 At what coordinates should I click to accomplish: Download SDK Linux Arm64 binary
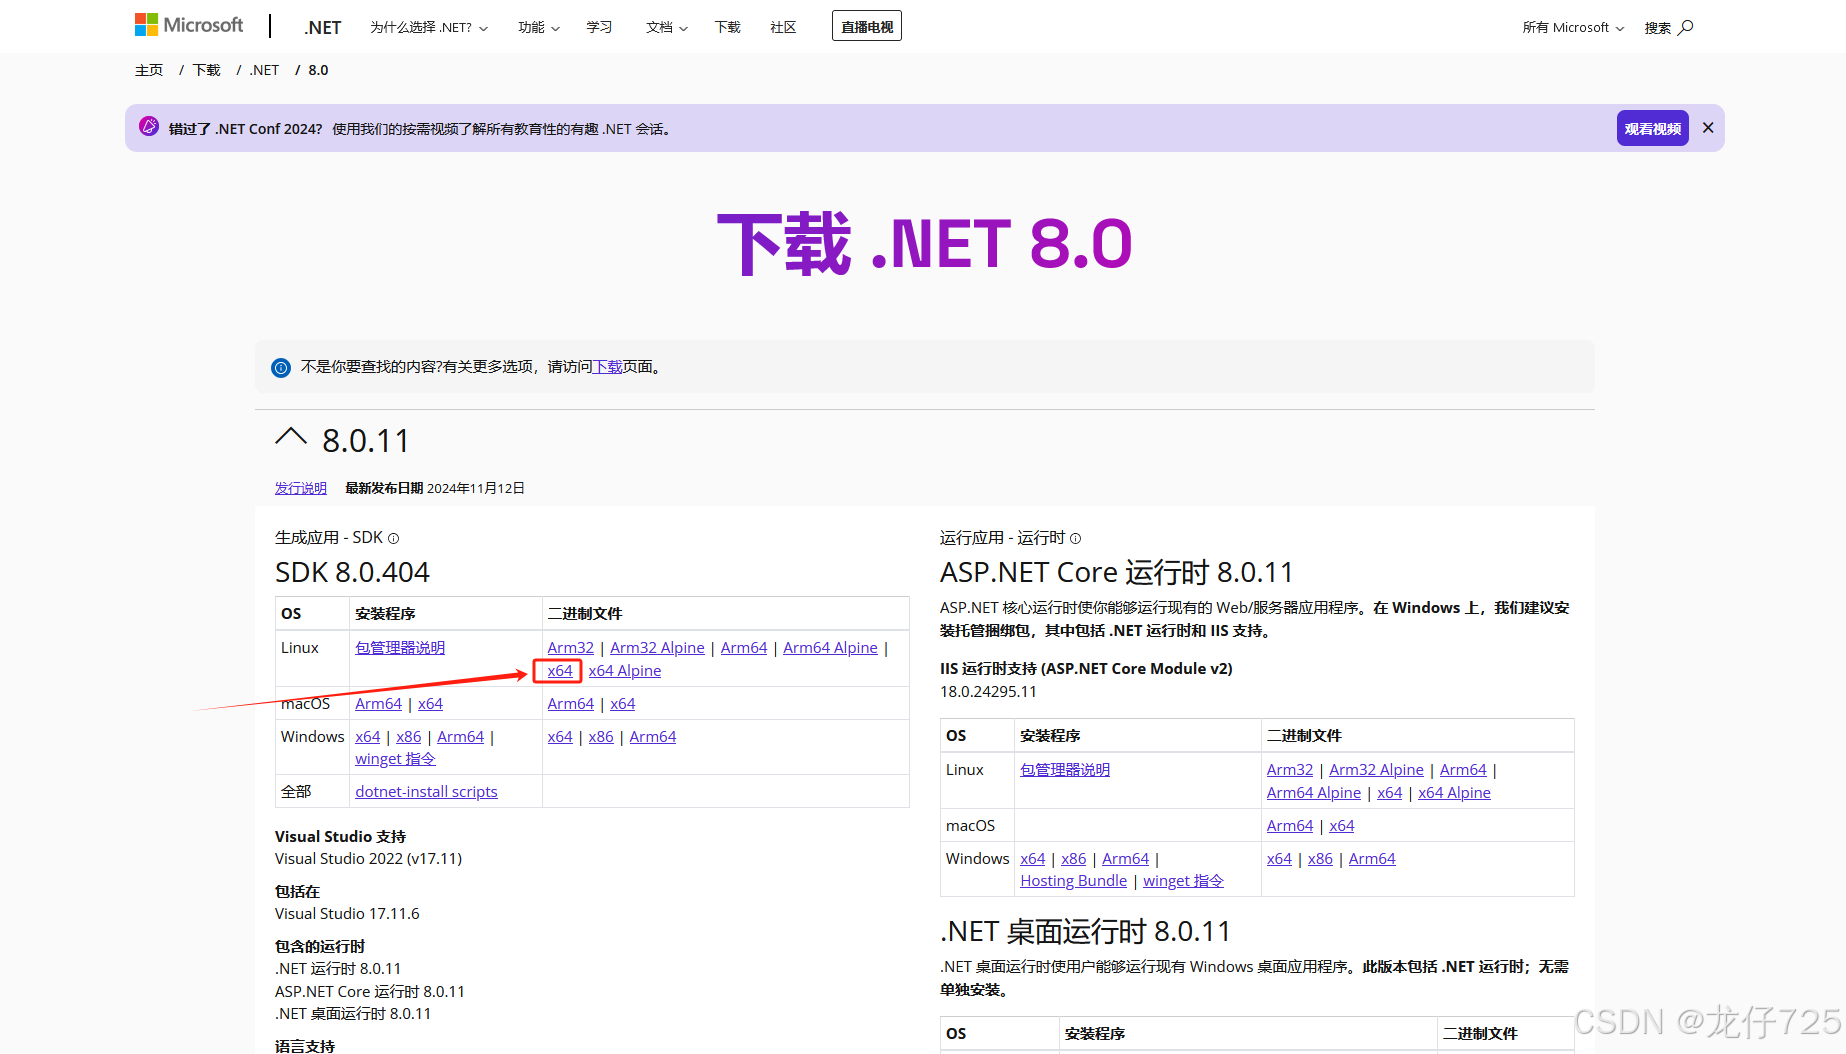(744, 648)
